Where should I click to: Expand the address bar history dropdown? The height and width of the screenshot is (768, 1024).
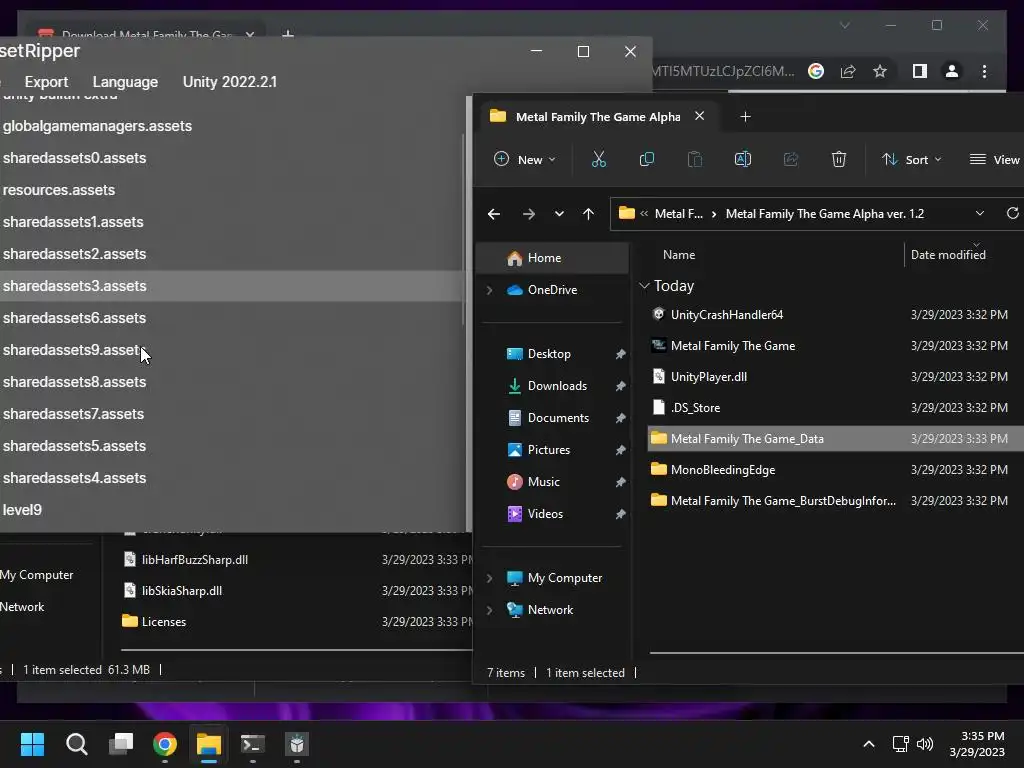pyautogui.click(x=980, y=214)
